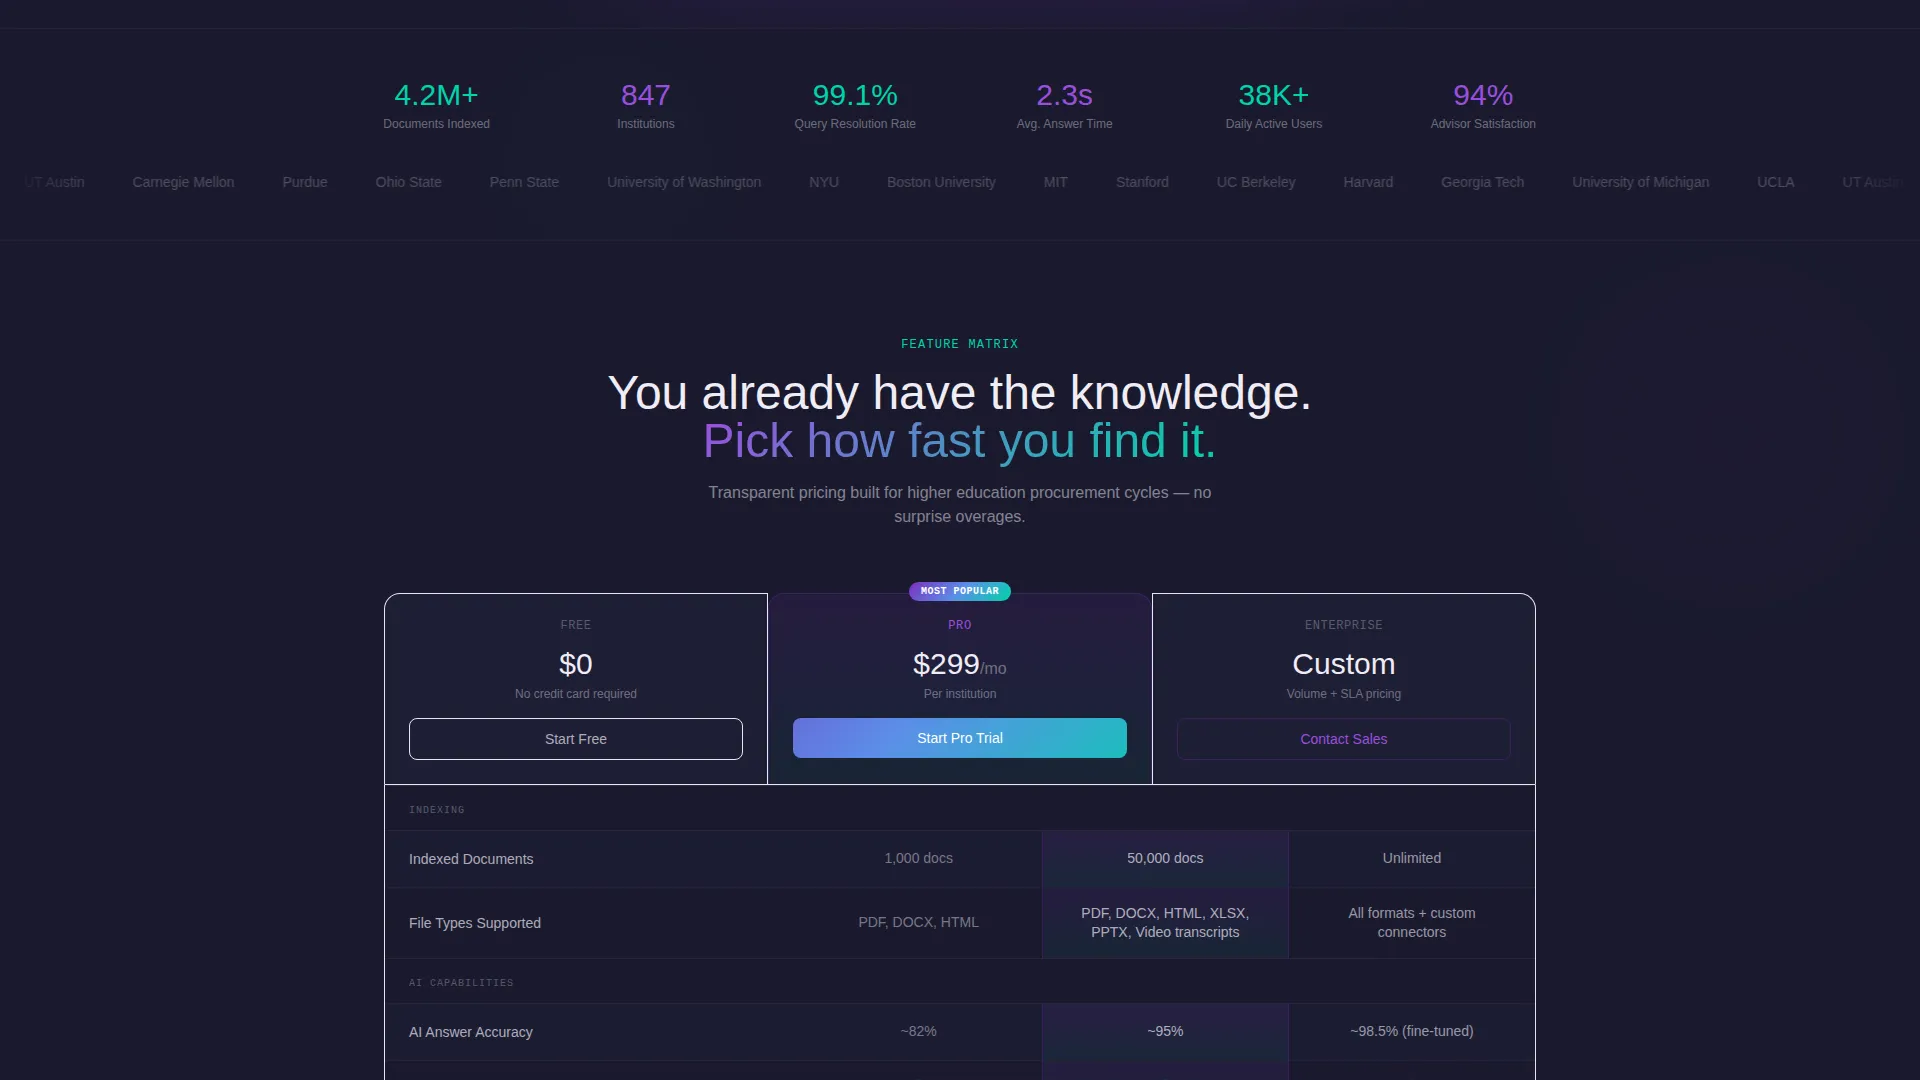Click the ~98.5% (fine-tuned) cell

(1411, 1031)
